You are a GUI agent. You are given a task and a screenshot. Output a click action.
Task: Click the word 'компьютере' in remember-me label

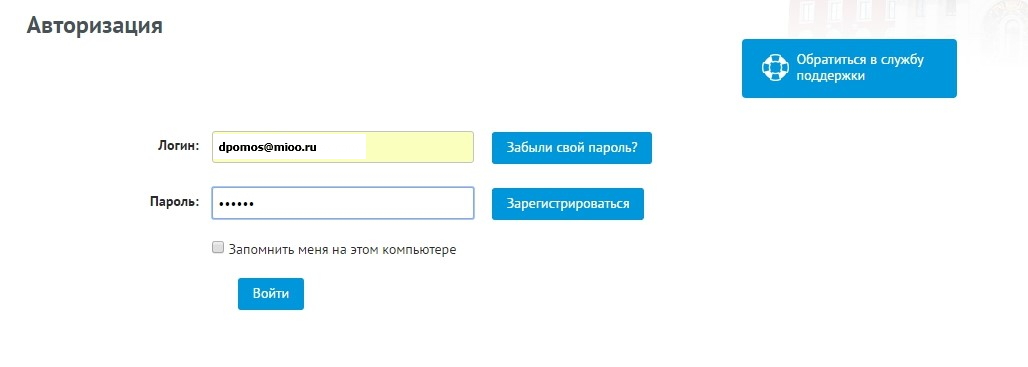[420, 250]
